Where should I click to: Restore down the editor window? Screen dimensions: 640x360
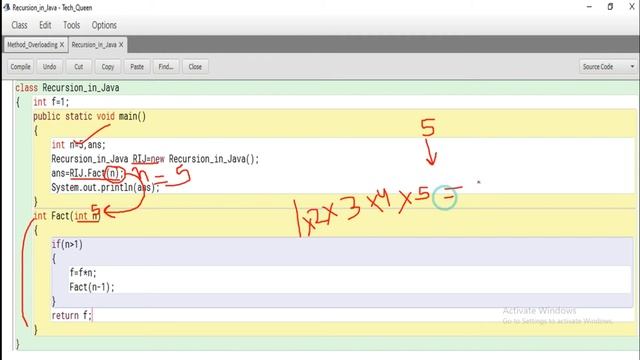[x=610, y=7]
